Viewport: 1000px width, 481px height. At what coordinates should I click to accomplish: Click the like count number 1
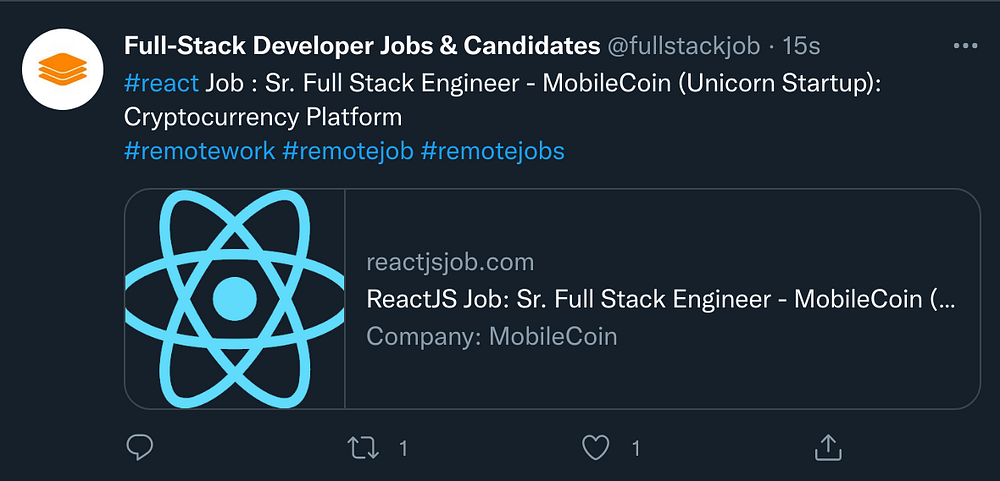click(635, 449)
